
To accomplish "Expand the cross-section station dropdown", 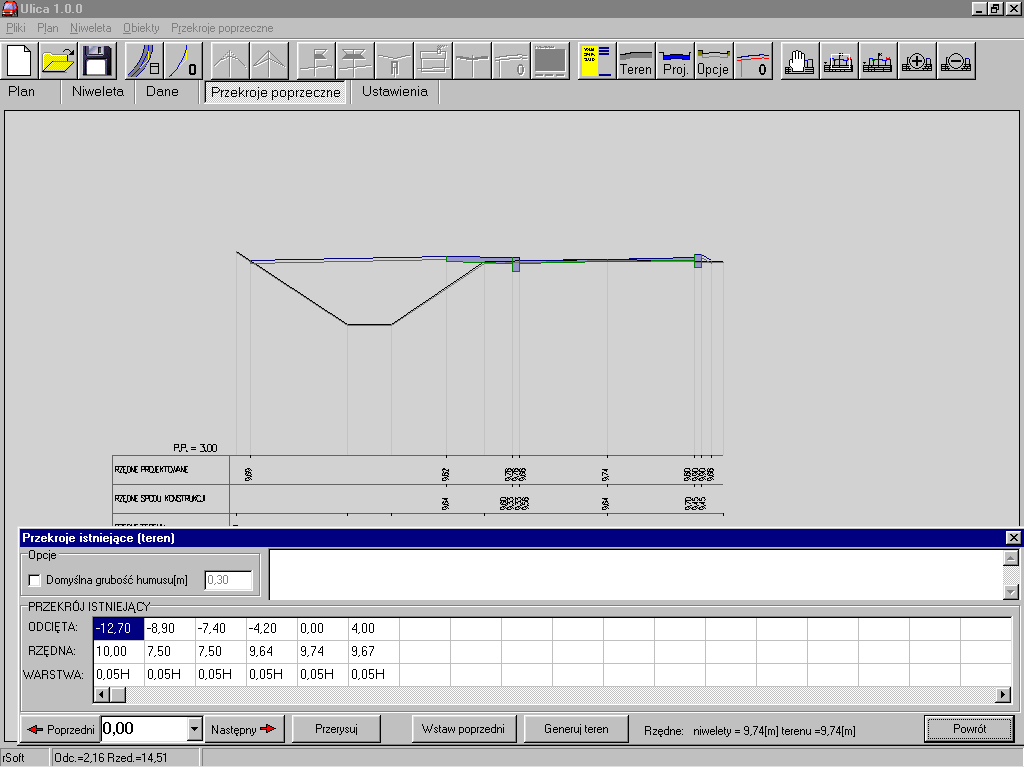I will click(195, 729).
